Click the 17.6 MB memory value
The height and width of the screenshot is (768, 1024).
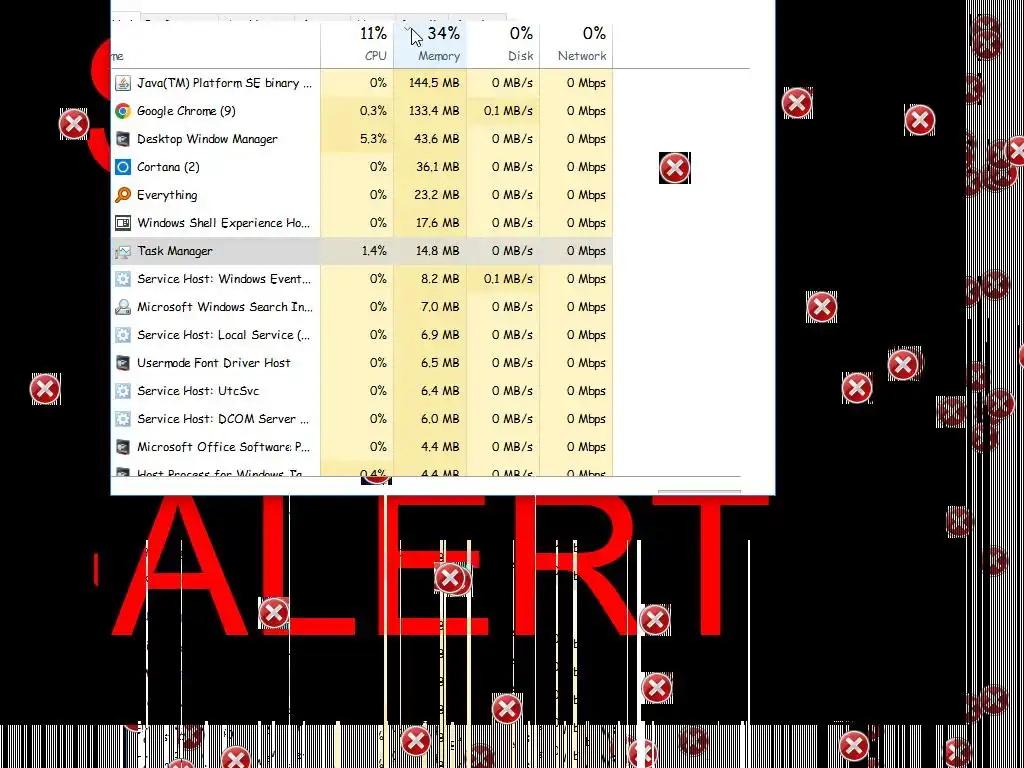point(438,223)
